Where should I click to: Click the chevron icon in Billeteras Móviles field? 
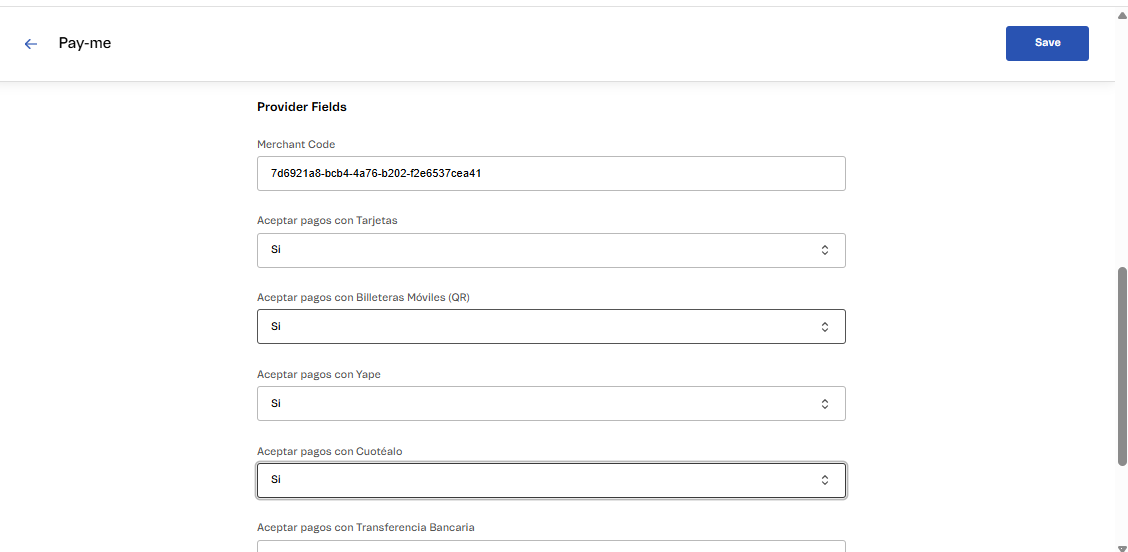(x=824, y=327)
